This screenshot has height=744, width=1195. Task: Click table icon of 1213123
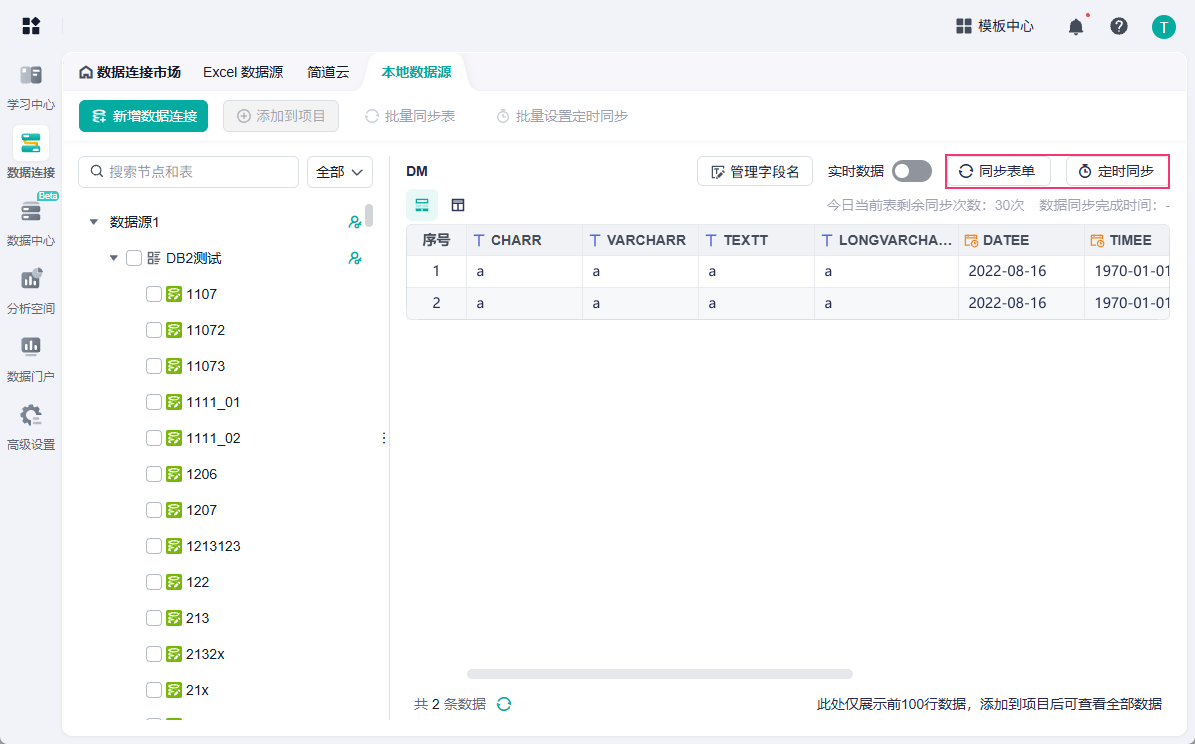174,546
